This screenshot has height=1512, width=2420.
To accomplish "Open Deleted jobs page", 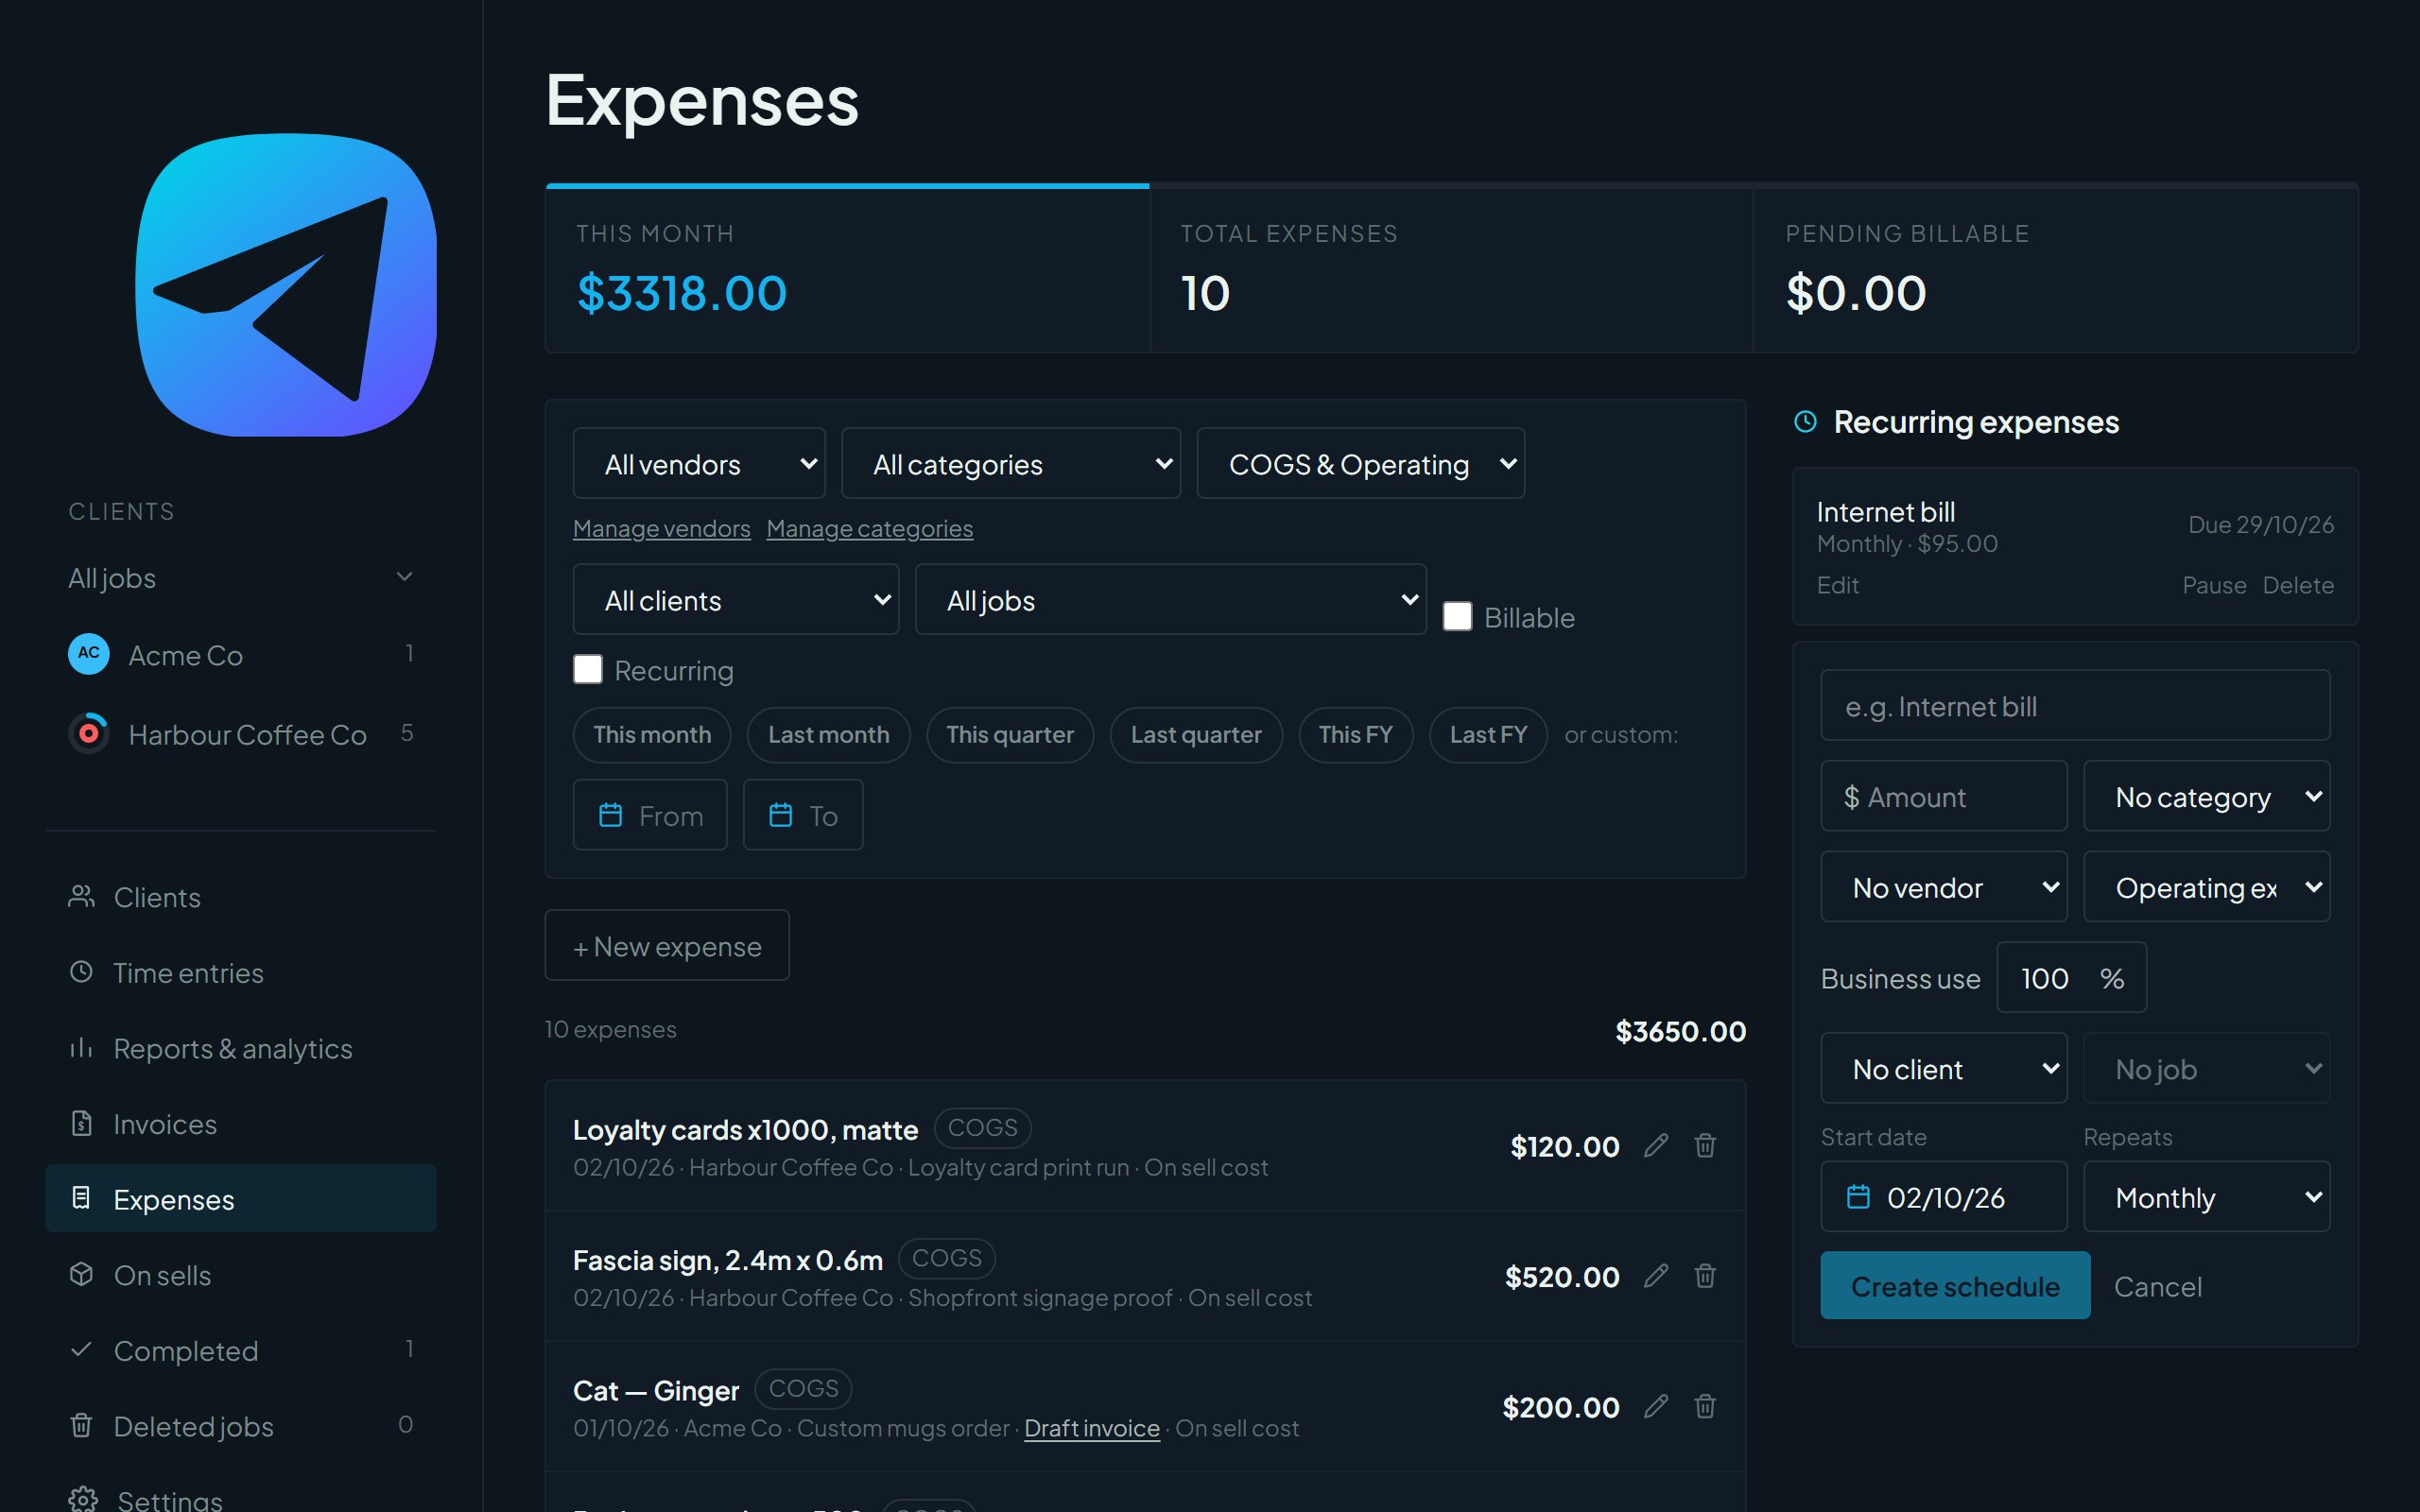I will [241, 1426].
